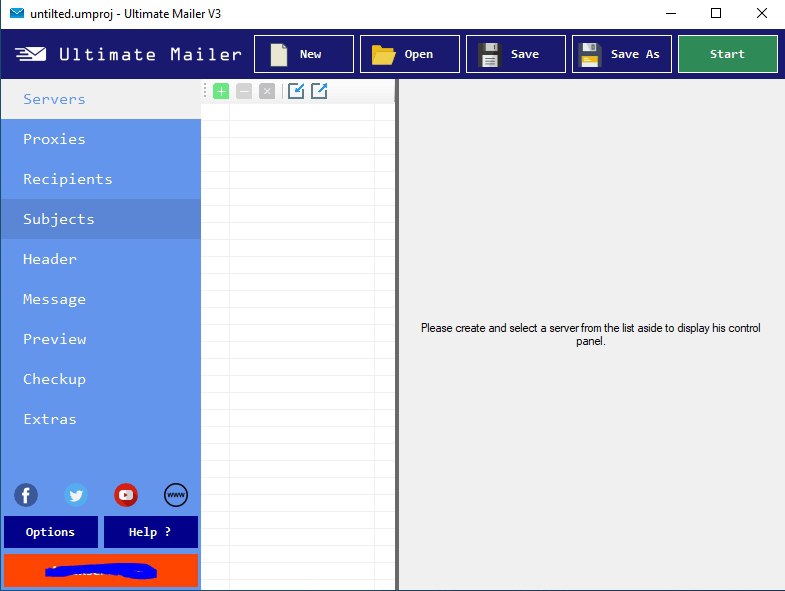785x591 pixels.
Task: Open the Message section
Action: click(x=101, y=299)
